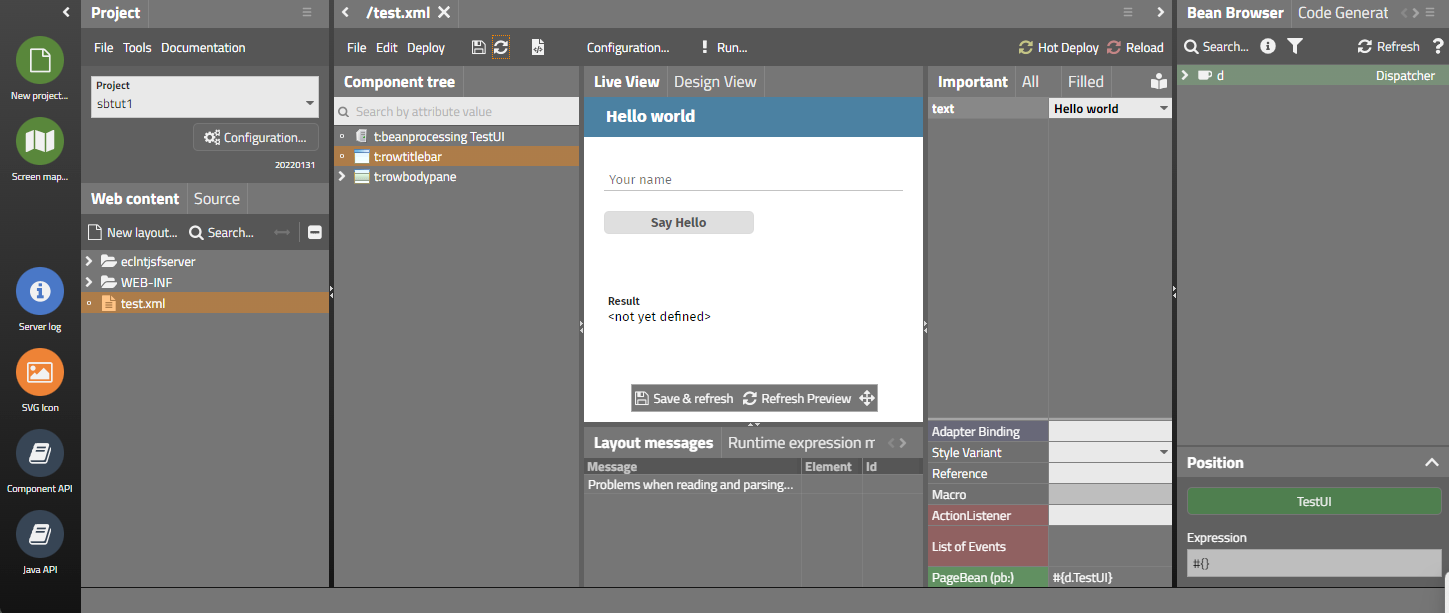The width and height of the screenshot is (1449, 613).
Task: Click the Your name input field
Action: point(753,180)
